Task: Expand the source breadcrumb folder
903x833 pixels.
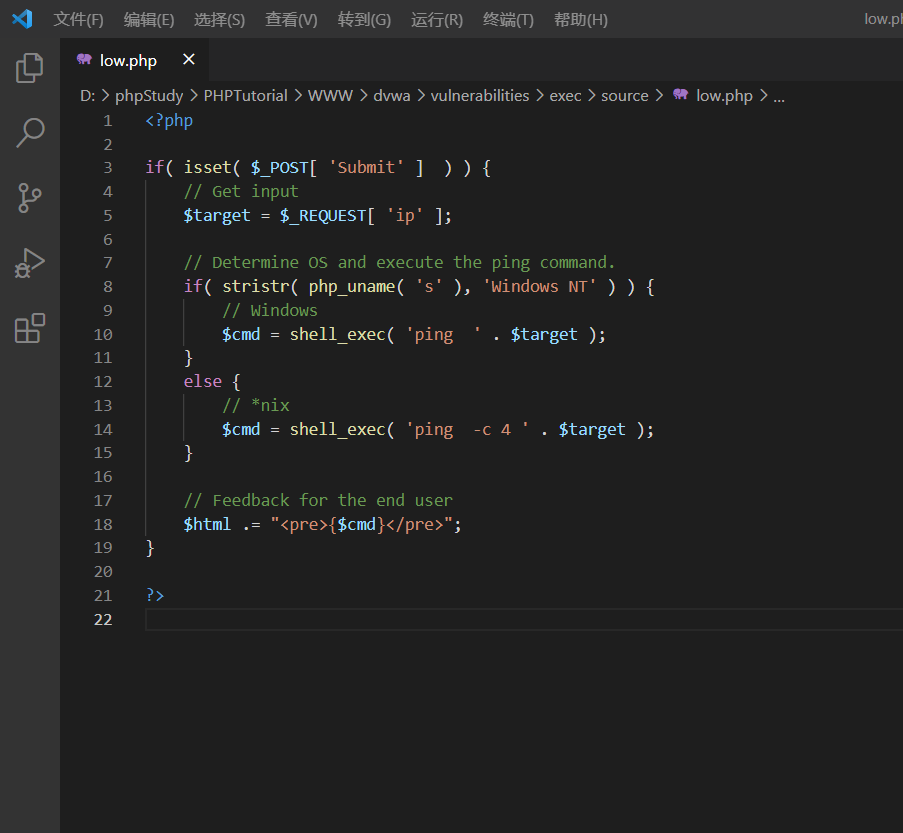Action: [x=625, y=96]
